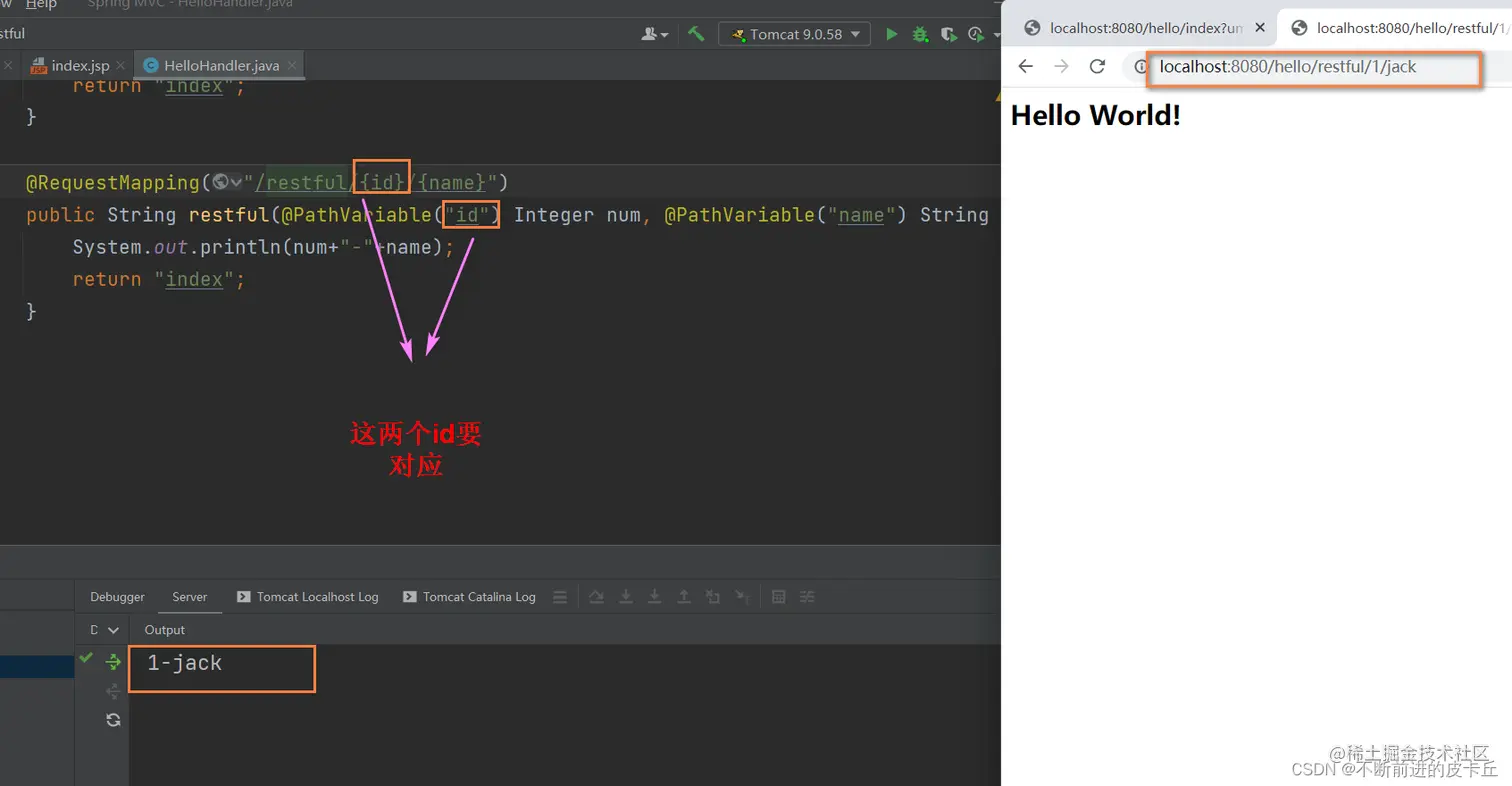Run Tomcat with the green play icon
The image size is (1512, 786).
coord(891,34)
